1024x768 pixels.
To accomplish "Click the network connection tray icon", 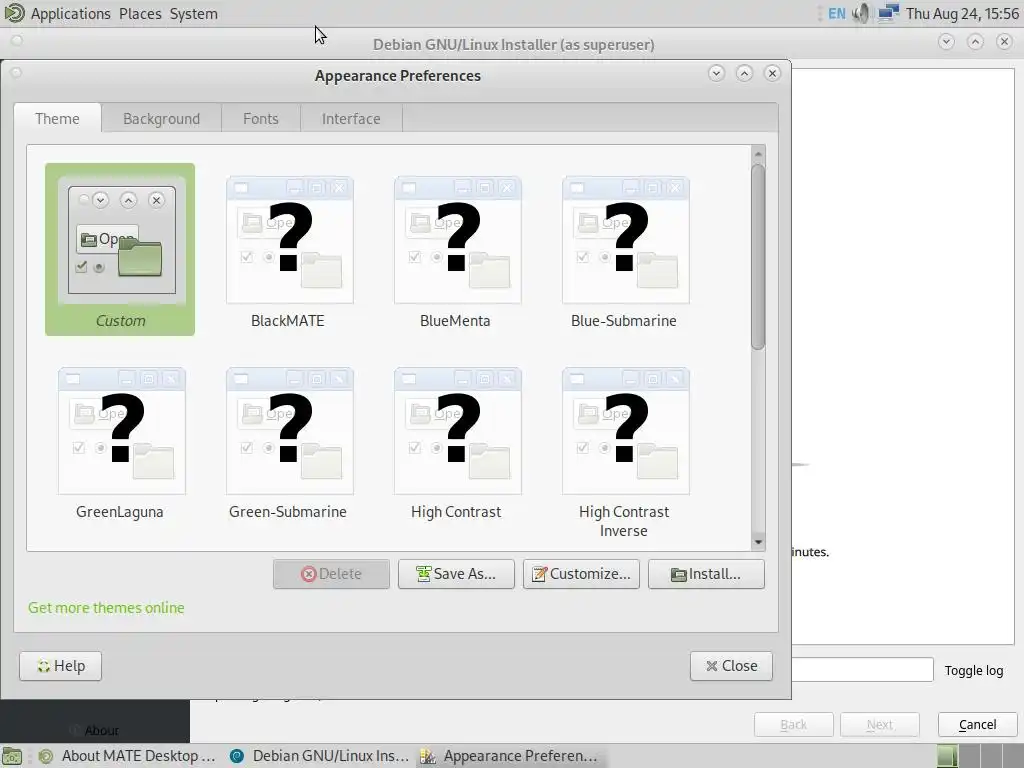I will [888, 14].
